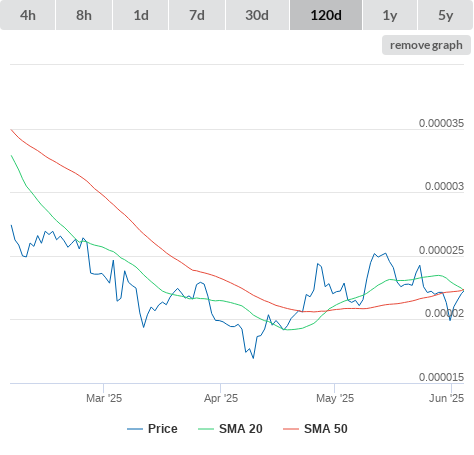This screenshot has width=474, height=455.
Task: Click the Jun '25 axis label
Action: tap(446, 398)
